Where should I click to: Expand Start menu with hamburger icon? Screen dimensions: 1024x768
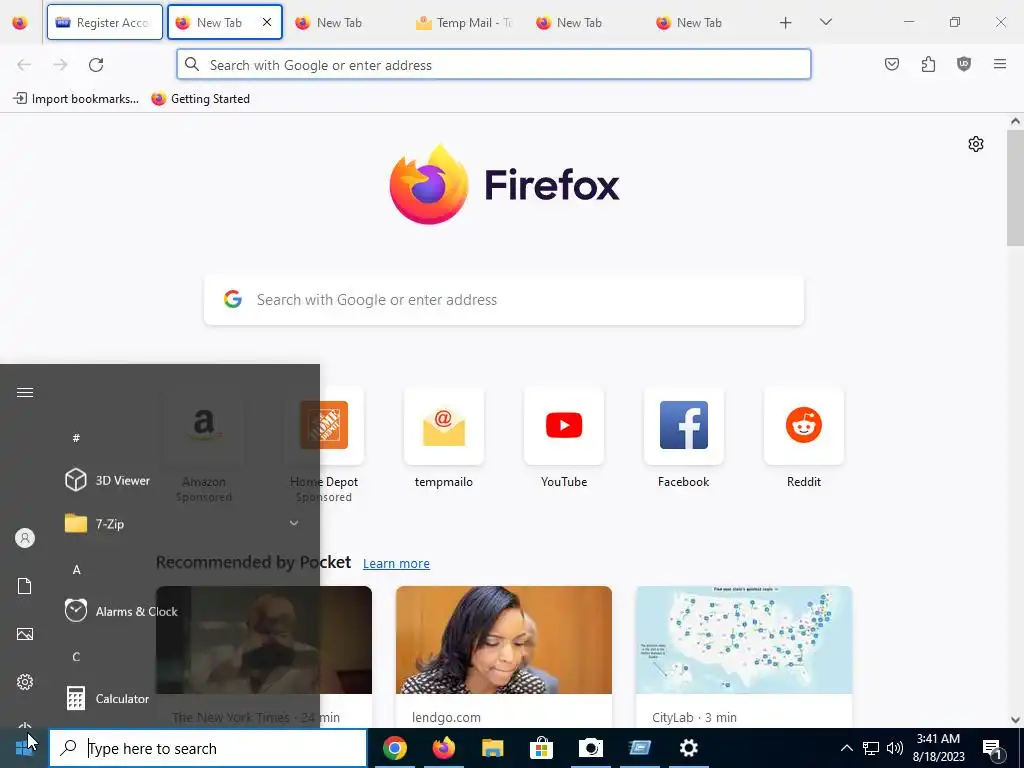click(25, 392)
